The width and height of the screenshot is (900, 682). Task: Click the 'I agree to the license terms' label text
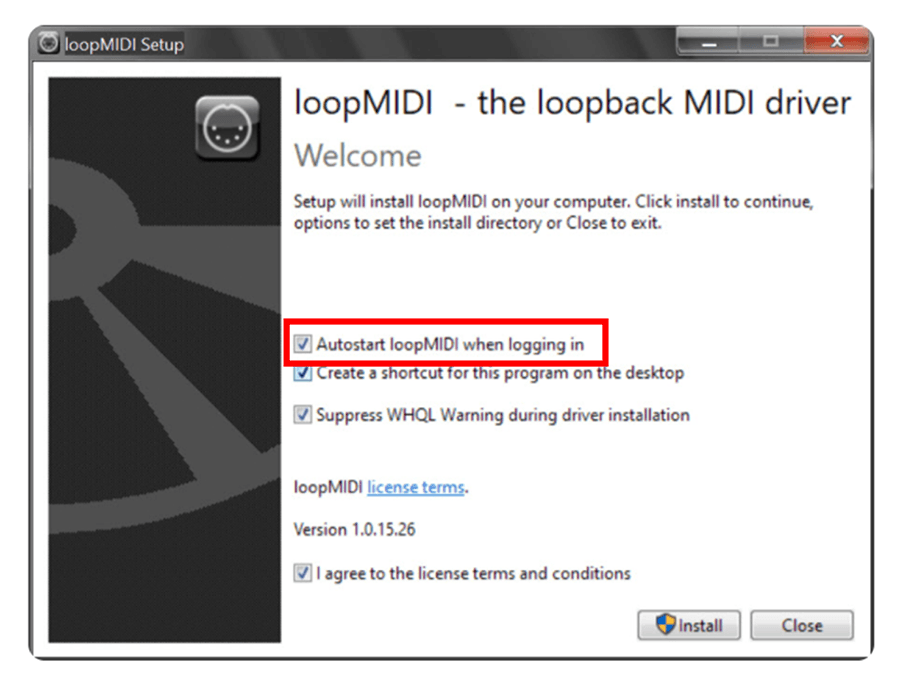click(x=474, y=574)
